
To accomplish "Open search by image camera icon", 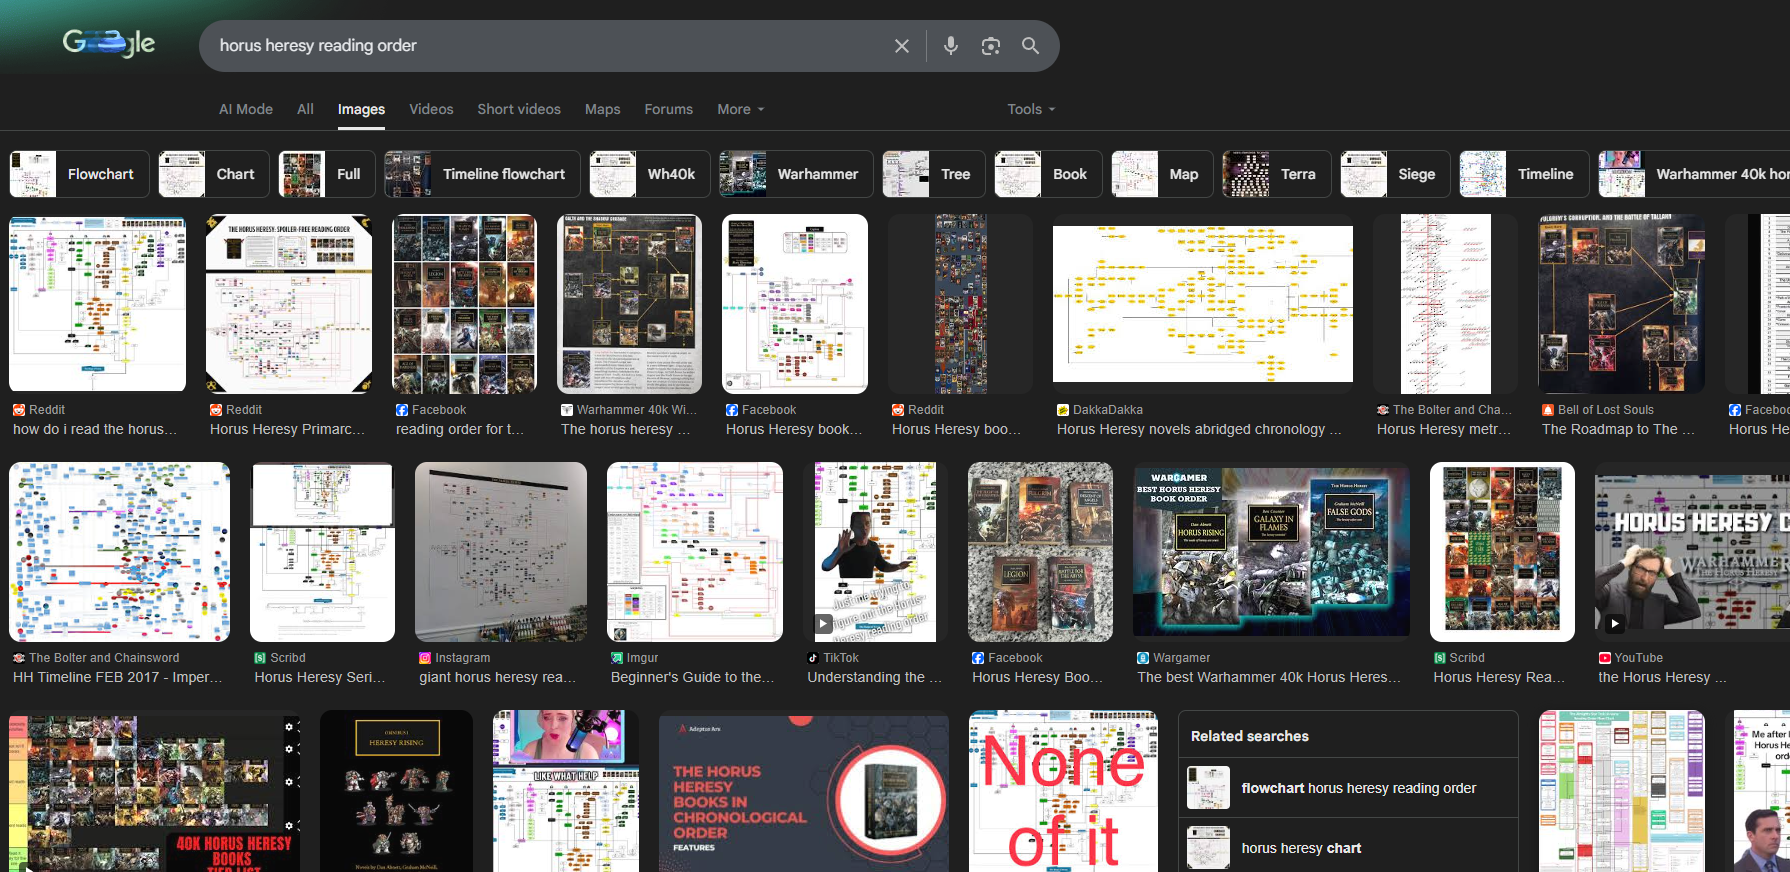I will (x=991, y=46).
